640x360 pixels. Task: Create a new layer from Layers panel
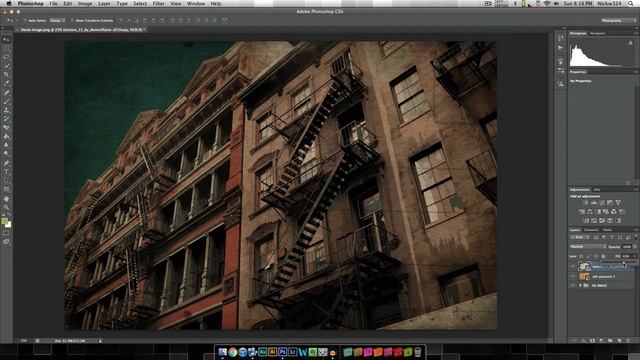(619, 340)
